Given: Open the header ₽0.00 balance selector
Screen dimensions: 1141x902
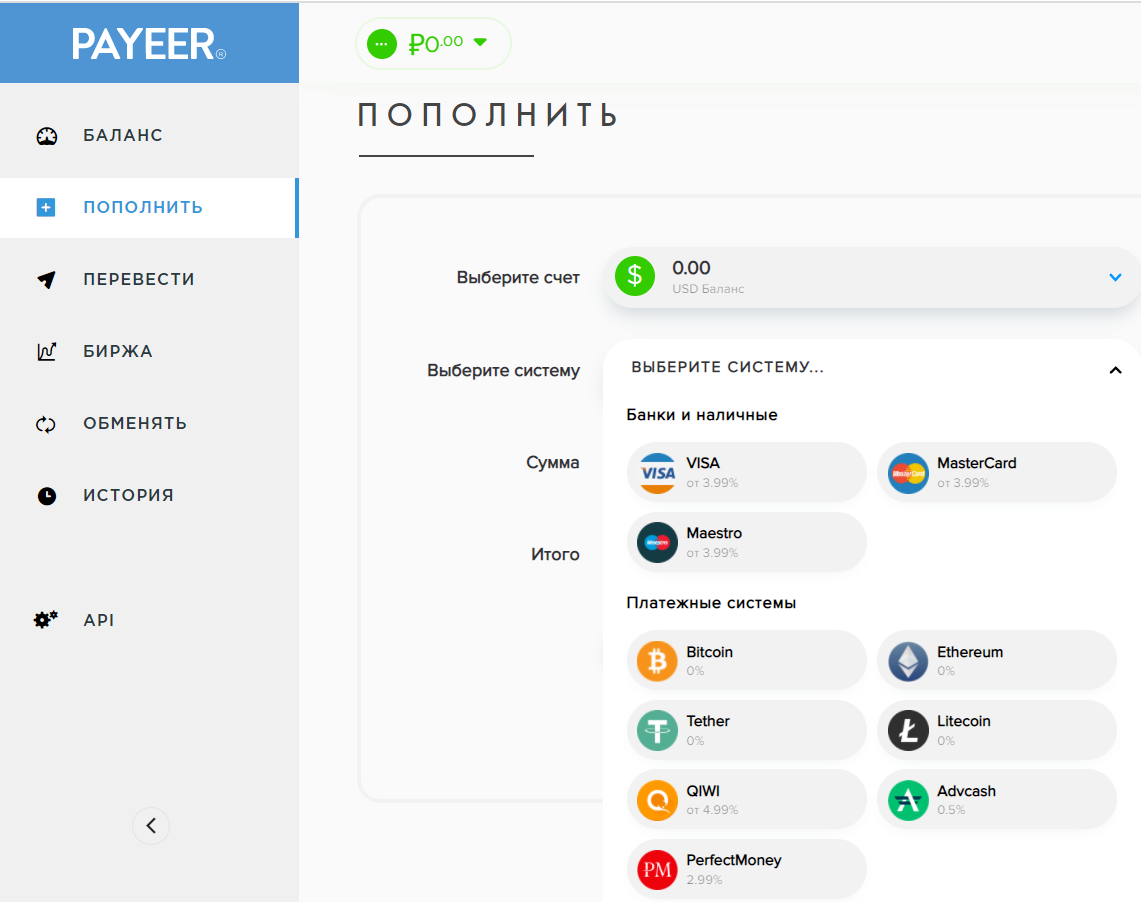Looking at the screenshot, I should coord(433,44).
